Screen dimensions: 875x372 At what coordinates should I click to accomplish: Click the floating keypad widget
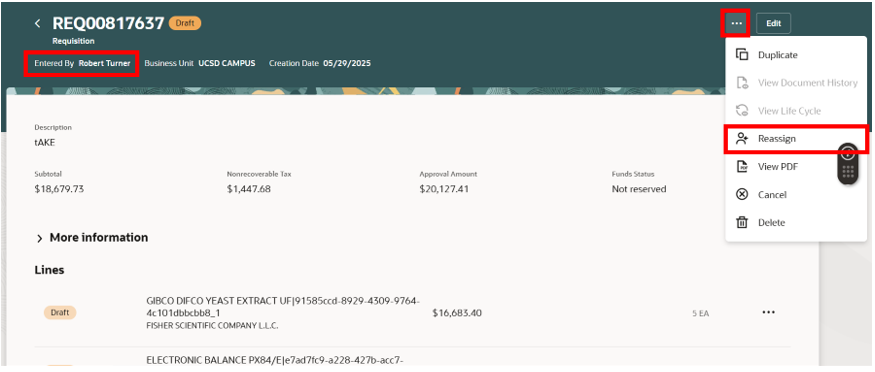(x=848, y=163)
